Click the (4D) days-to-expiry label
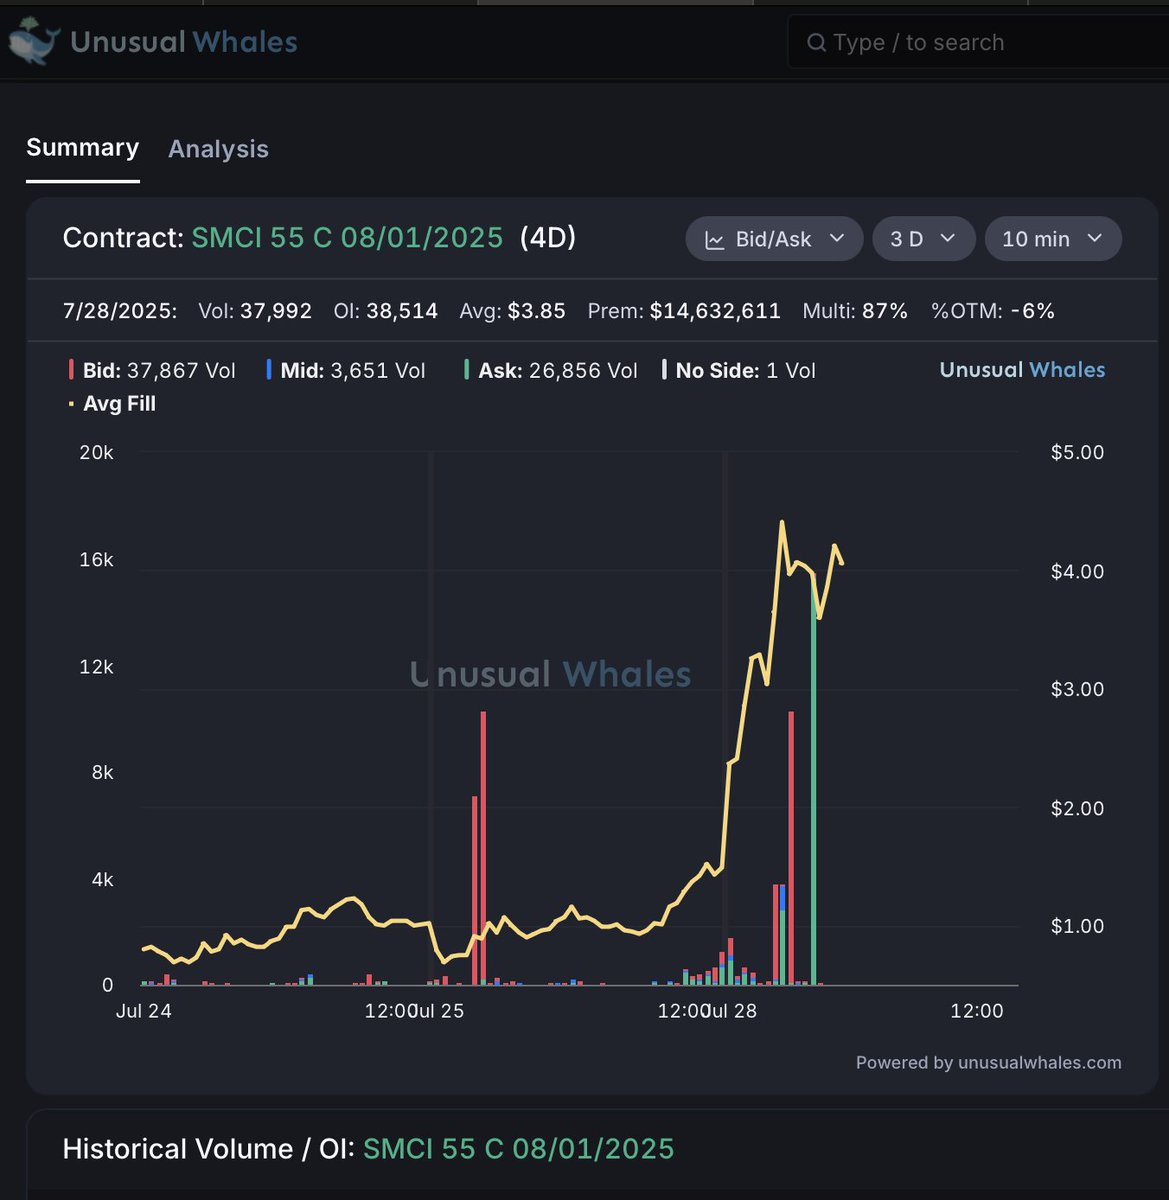The image size is (1169, 1200). click(x=548, y=238)
